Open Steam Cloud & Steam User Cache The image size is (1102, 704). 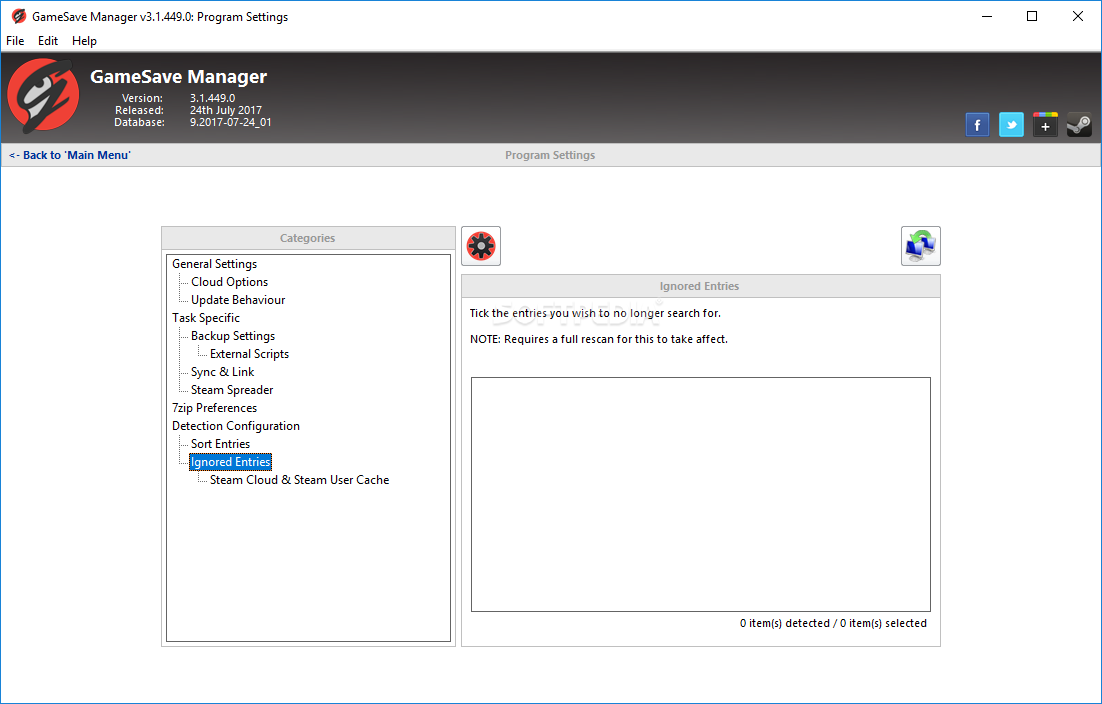point(299,480)
